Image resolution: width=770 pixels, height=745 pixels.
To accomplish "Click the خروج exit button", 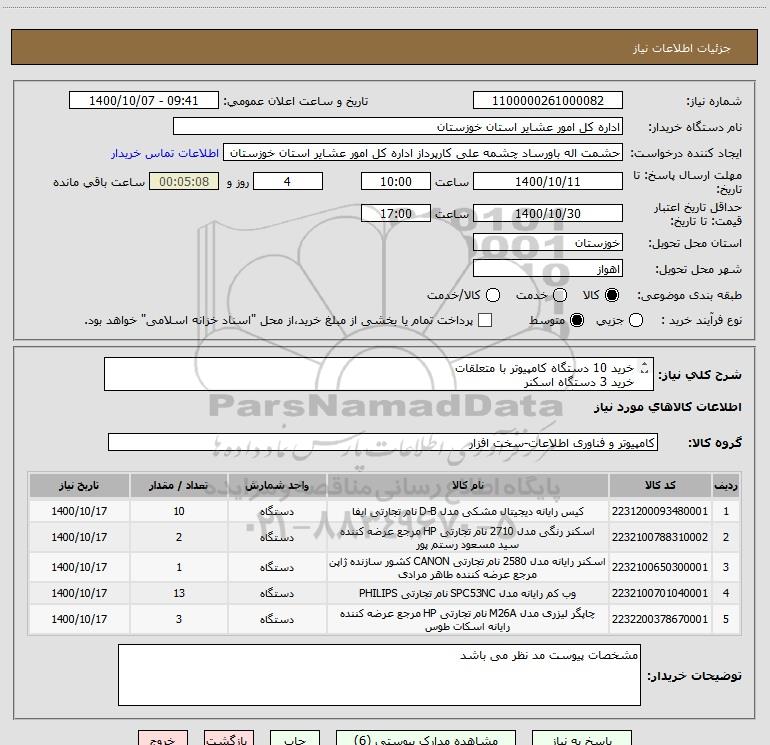I will click(x=163, y=739).
